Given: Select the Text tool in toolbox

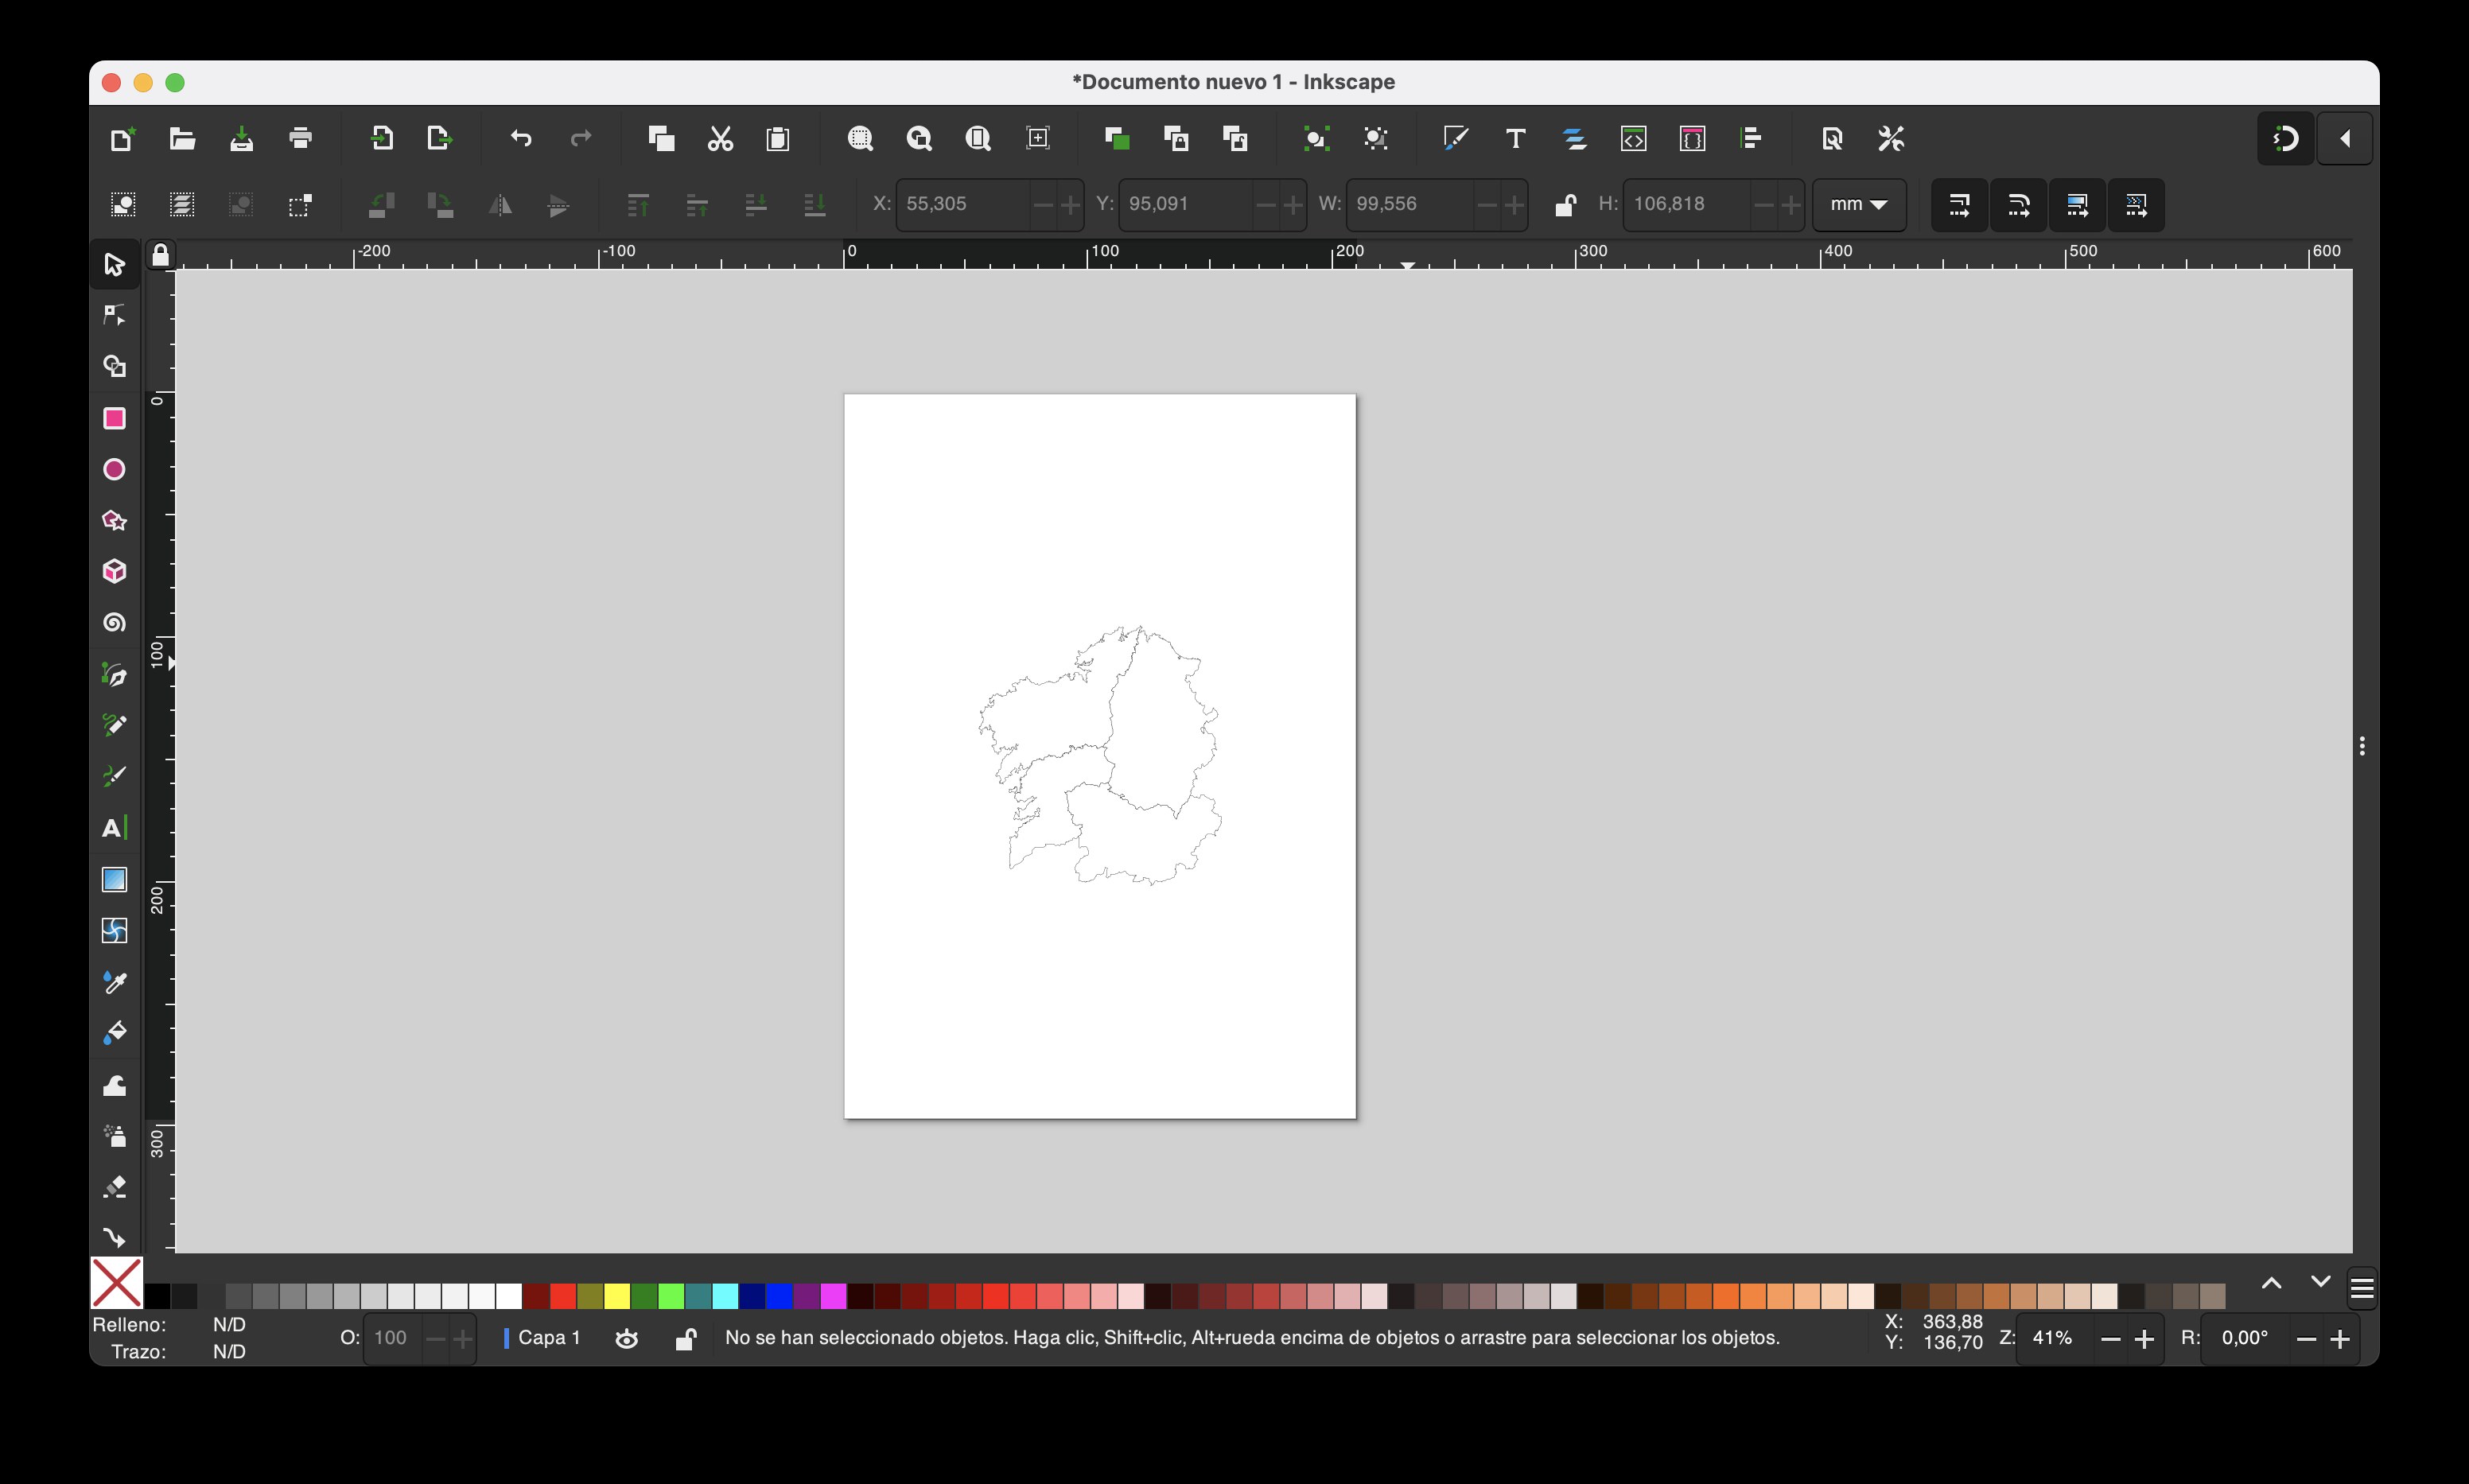Looking at the screenshot, I should pos(114,828).
